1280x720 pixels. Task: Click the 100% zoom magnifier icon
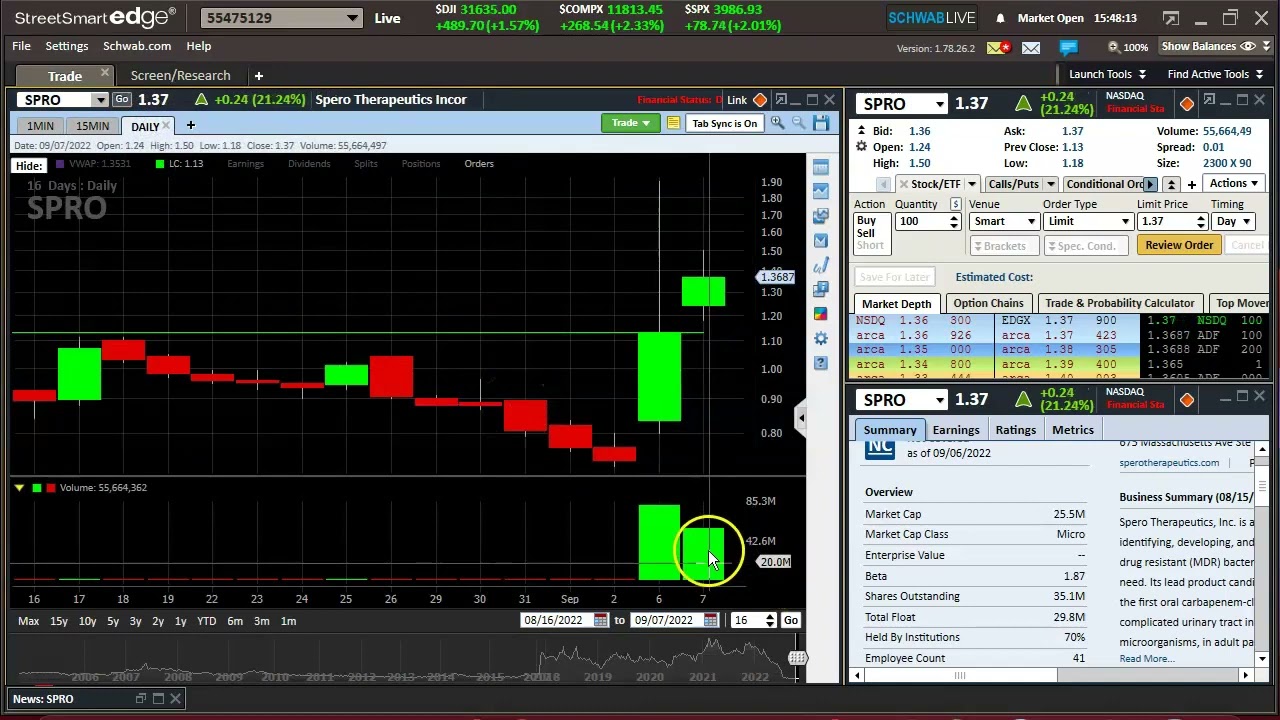1113,47
